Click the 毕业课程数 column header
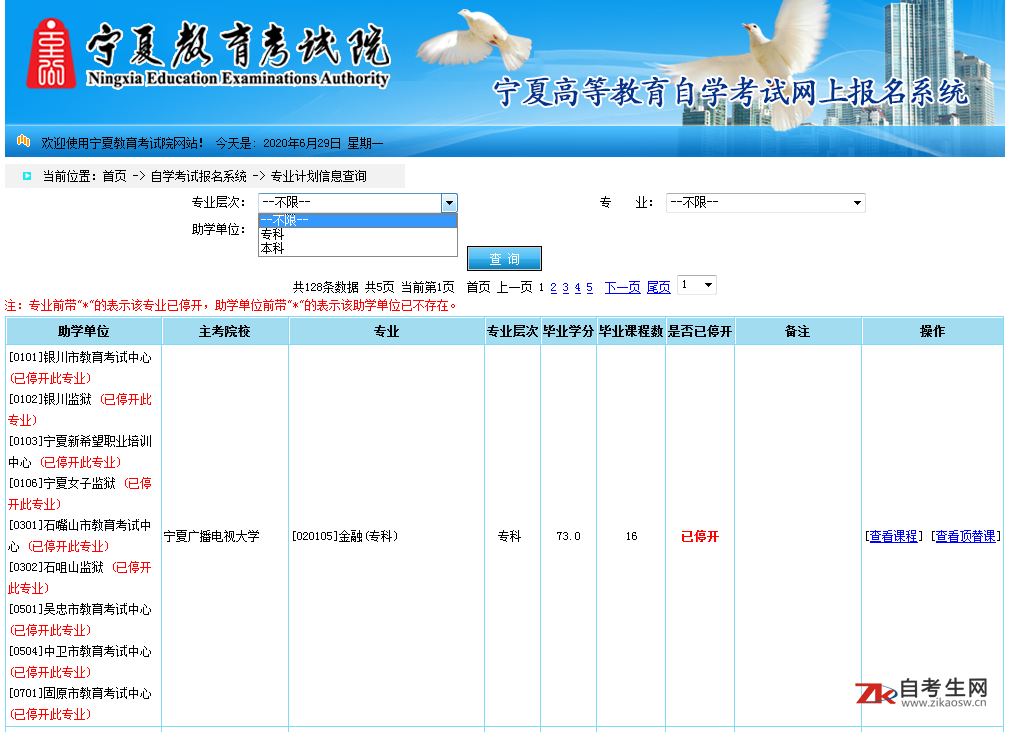 click(631, 331)
